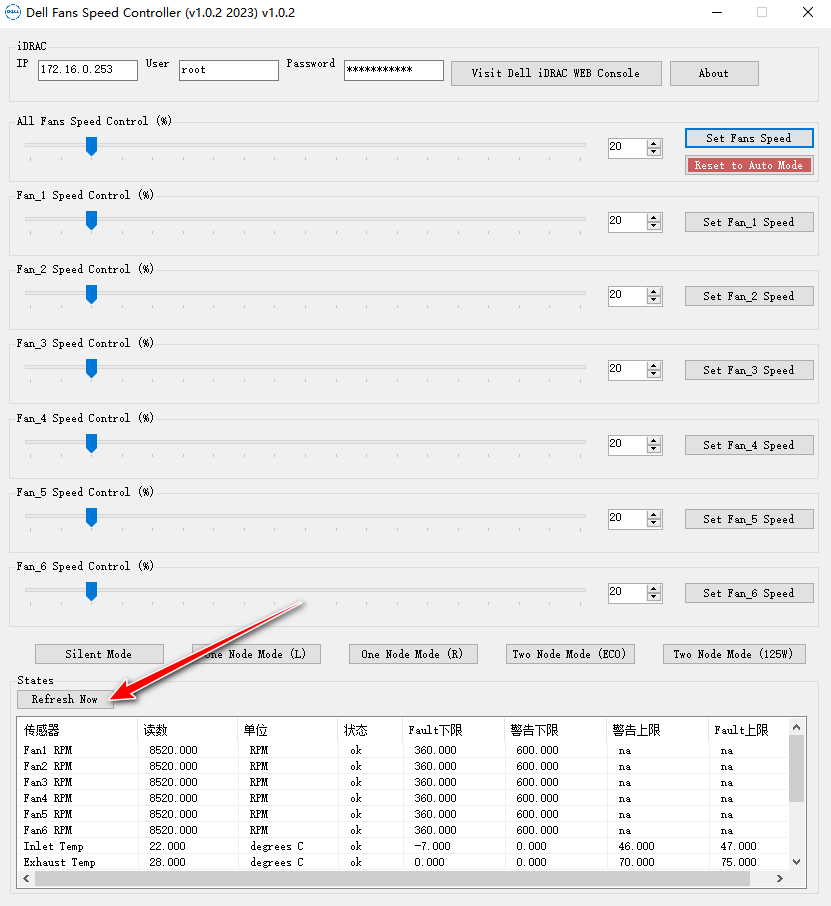Select the Inlet Temp sensor row
The height and width of the screenshot is (906, 831).
click(x=403, y=846)
